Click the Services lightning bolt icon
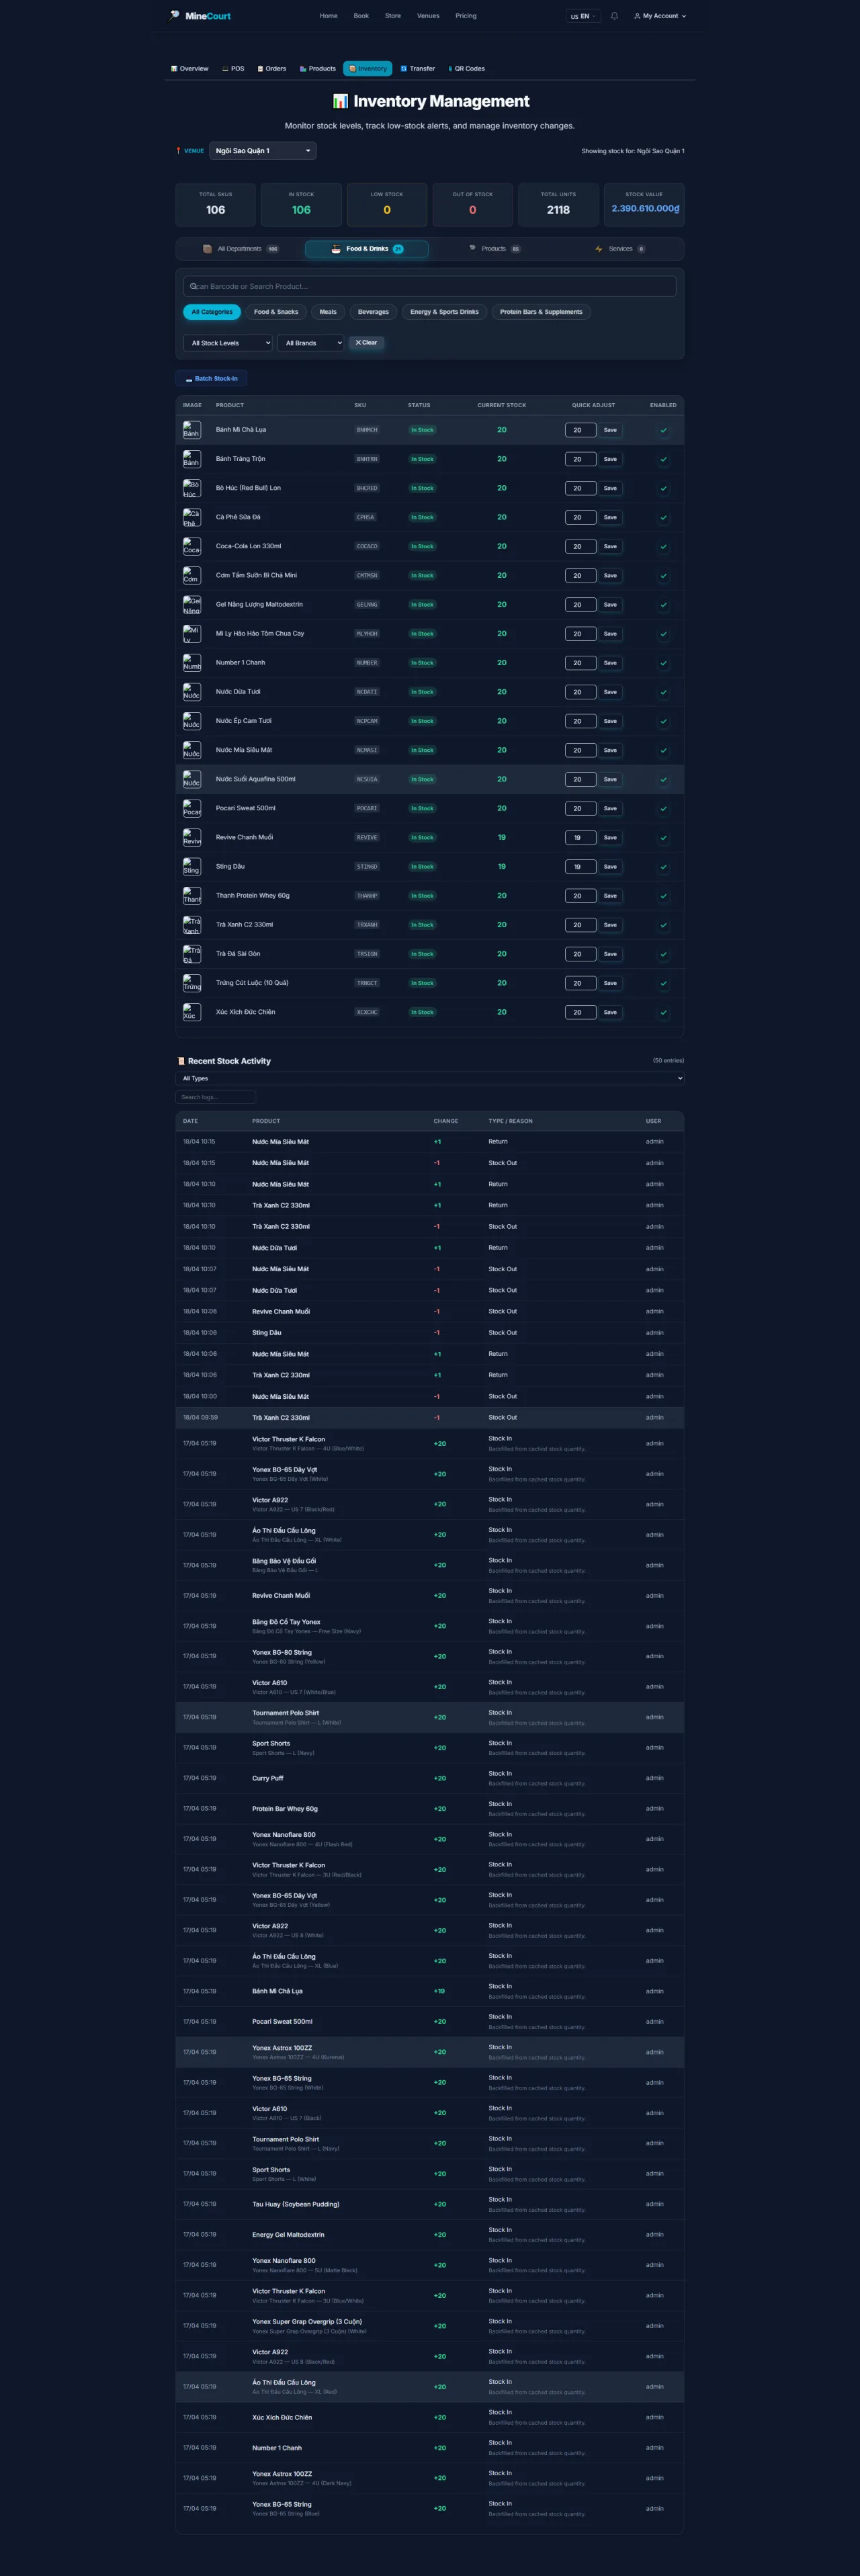Image resolution: width=860 pixels, height=2576 pixels. tap(599, 249)
